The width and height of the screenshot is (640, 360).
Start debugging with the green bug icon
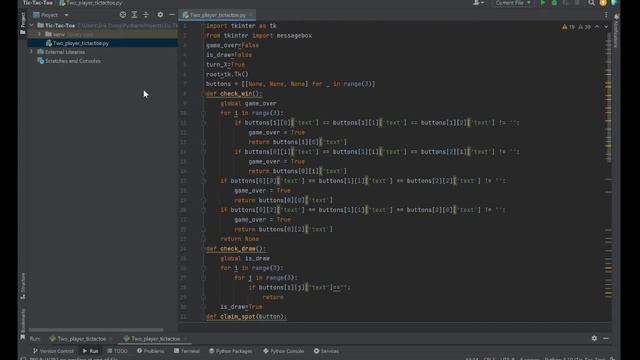pyautogui.click(x=554, y=3)
